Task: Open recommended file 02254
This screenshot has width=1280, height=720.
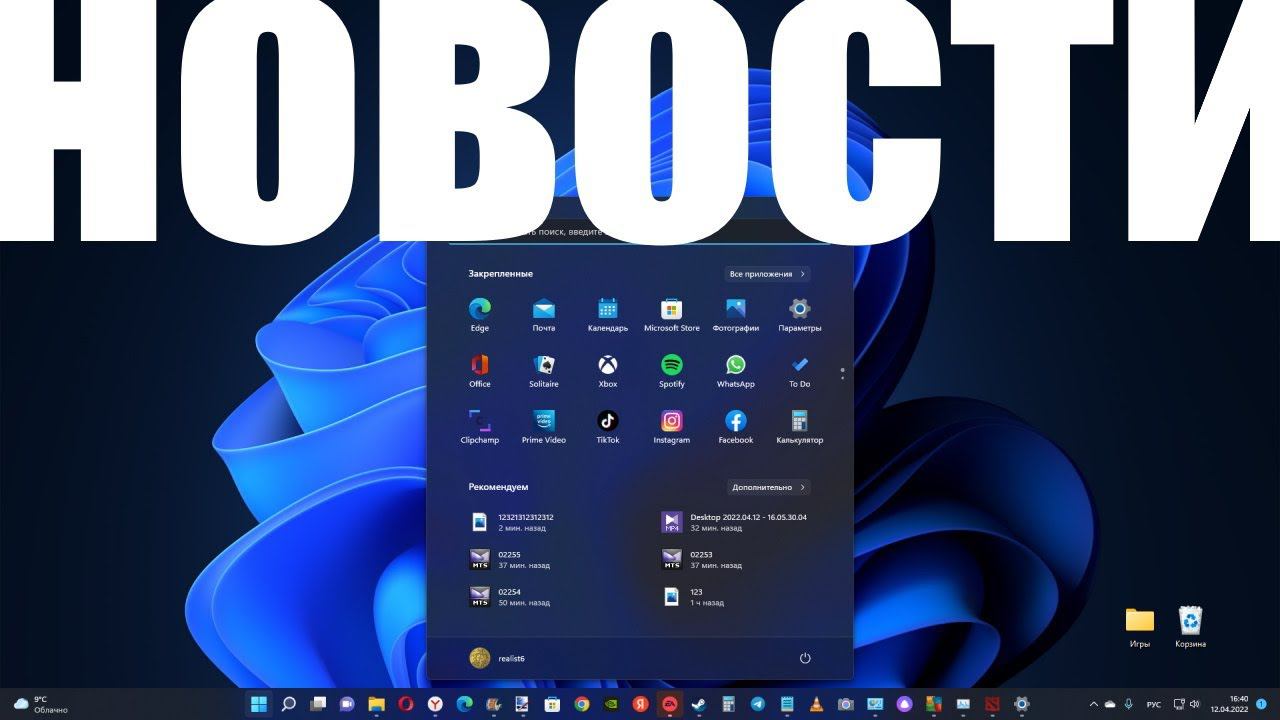Action: [512, 597]
